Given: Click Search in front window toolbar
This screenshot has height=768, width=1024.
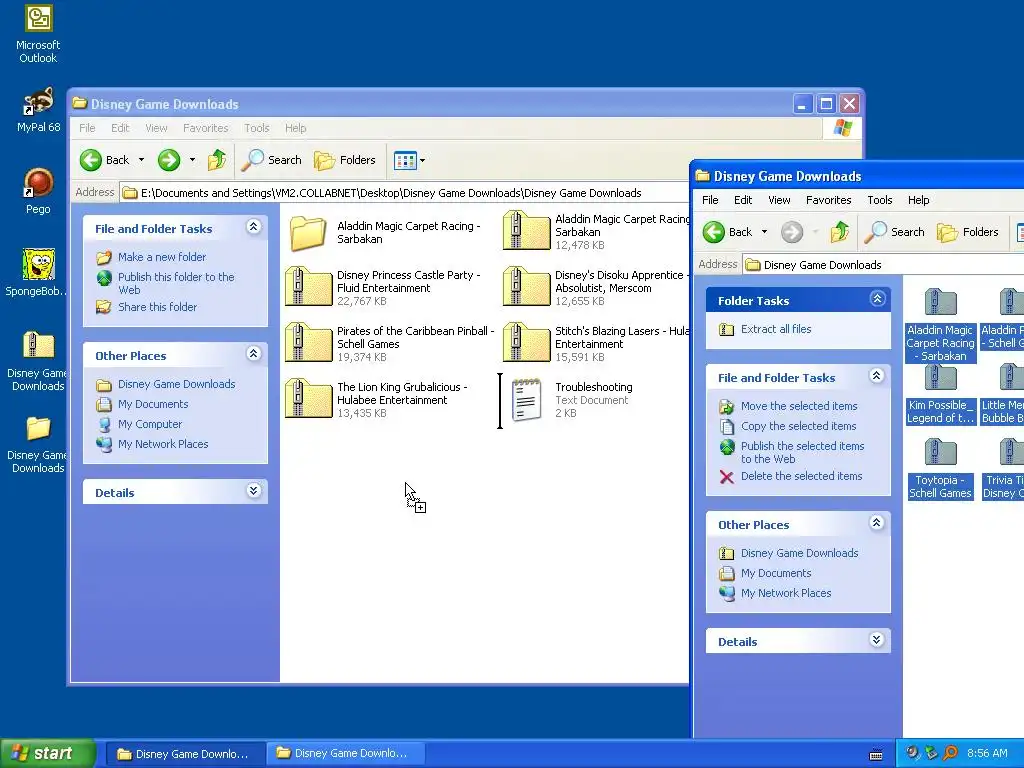Looking at the screenshot, I should click(x=895, y=232).
